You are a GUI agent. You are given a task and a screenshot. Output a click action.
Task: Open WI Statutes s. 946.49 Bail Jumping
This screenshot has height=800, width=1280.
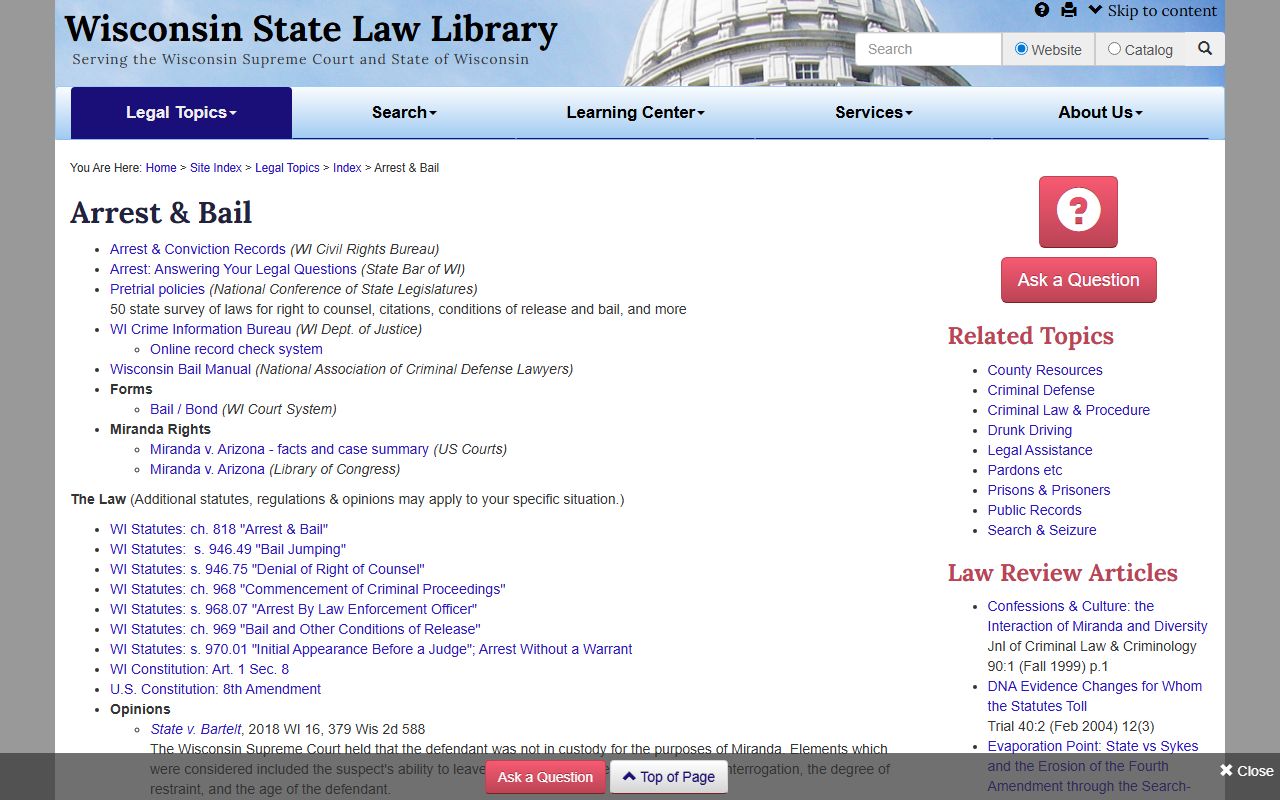228,549
